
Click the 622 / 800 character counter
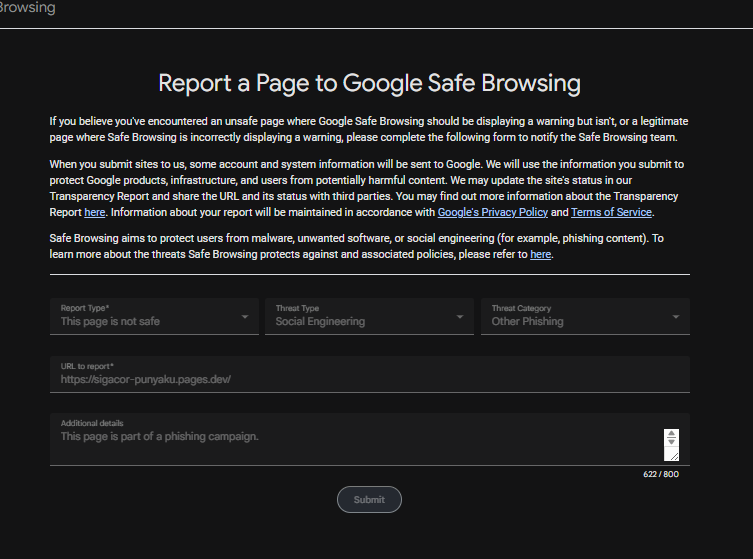point(661,474)
